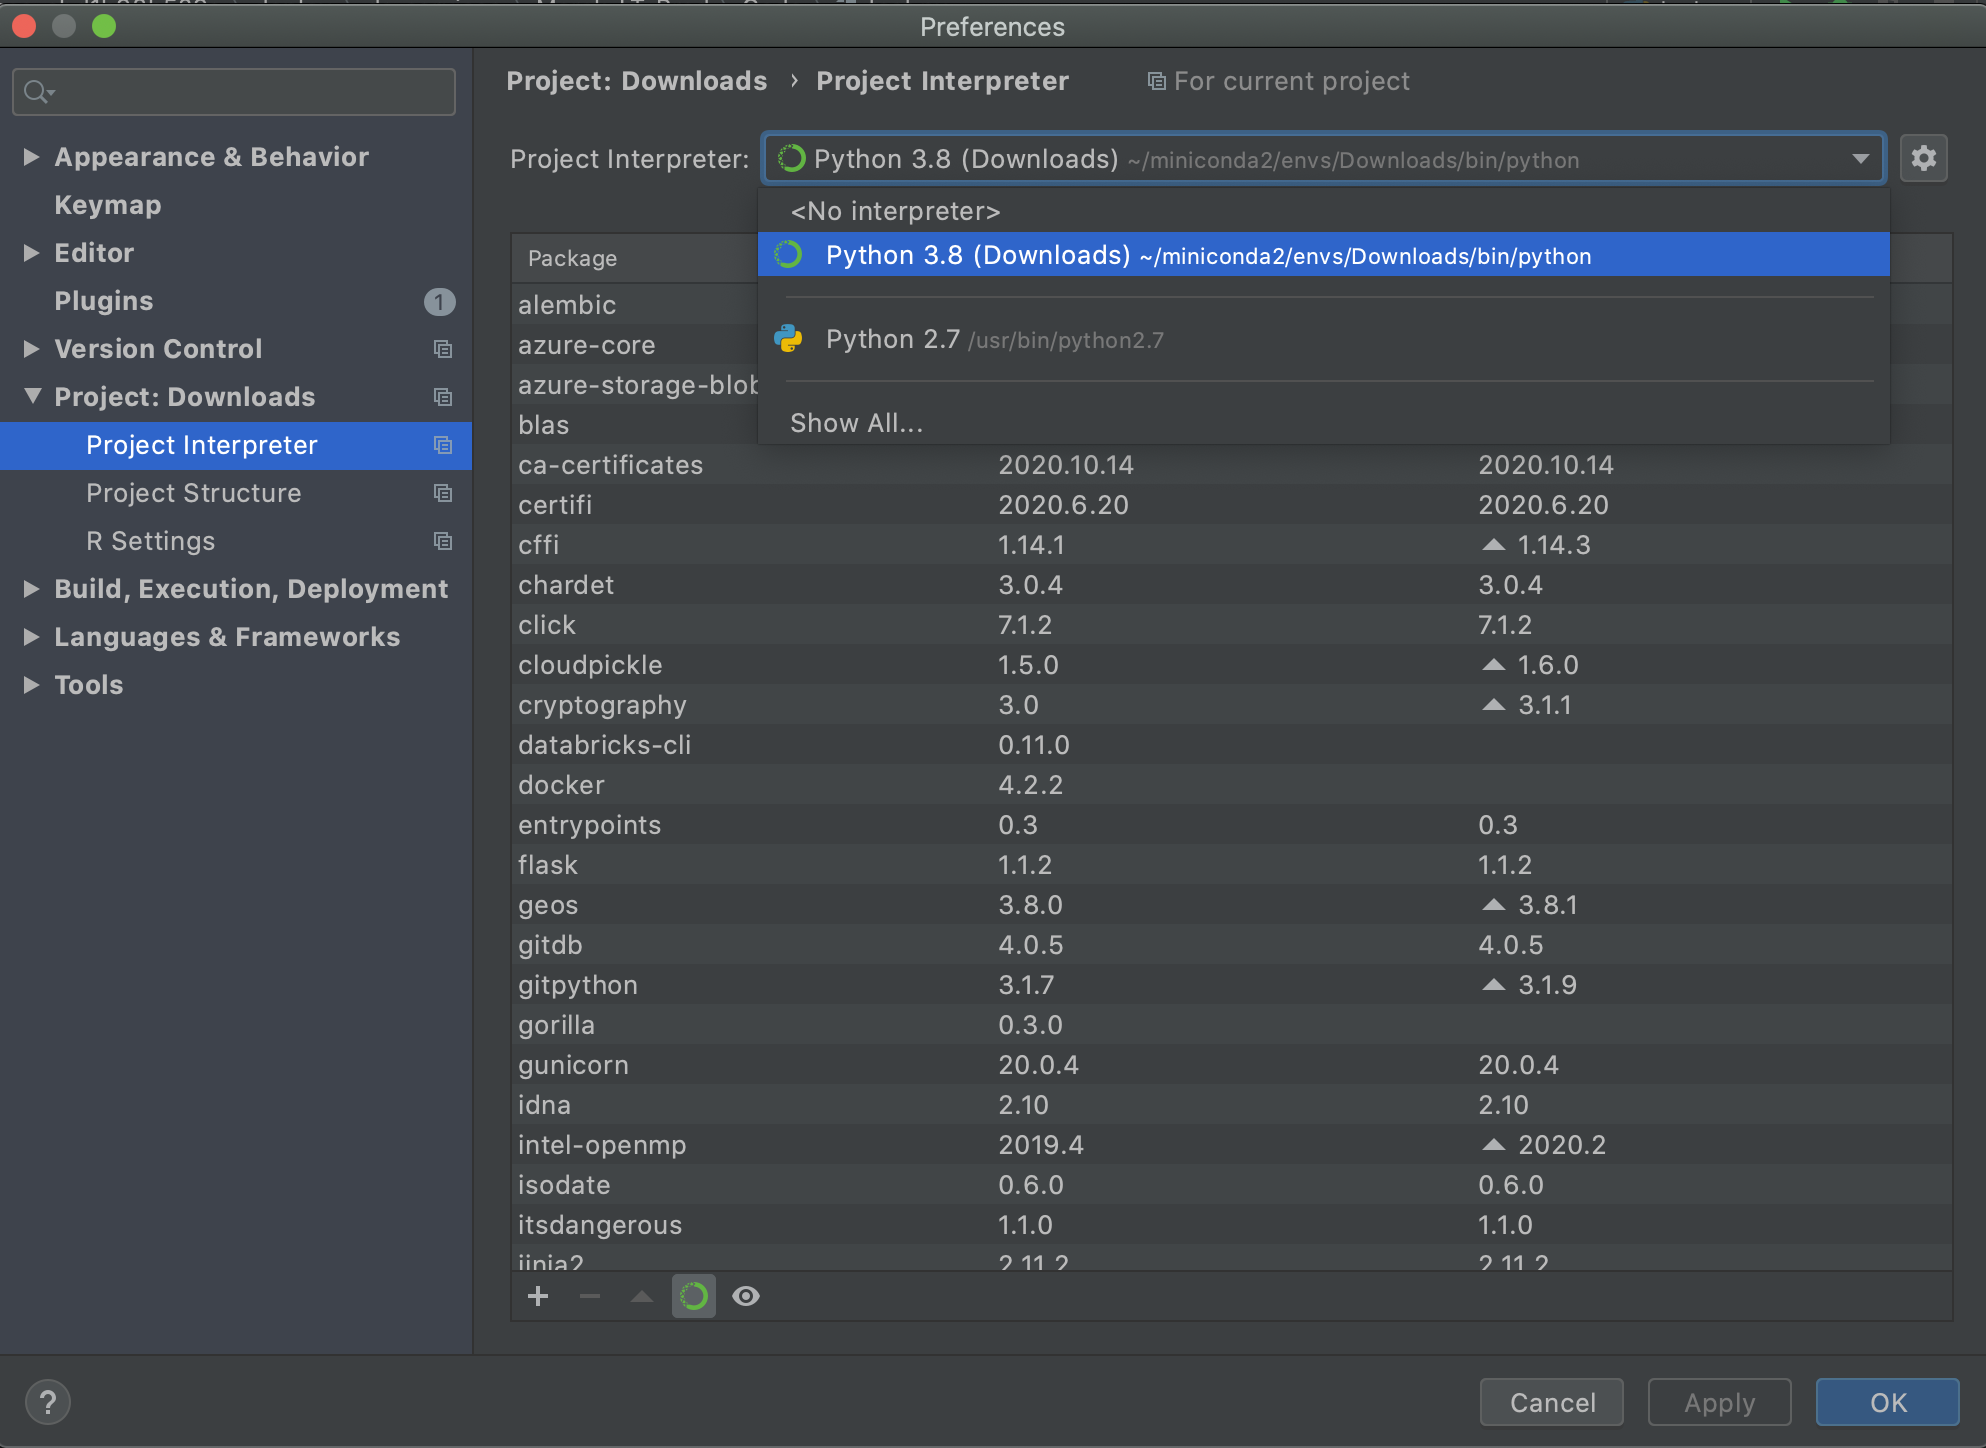Select the ca-certificates package row

click(1232, 465)
